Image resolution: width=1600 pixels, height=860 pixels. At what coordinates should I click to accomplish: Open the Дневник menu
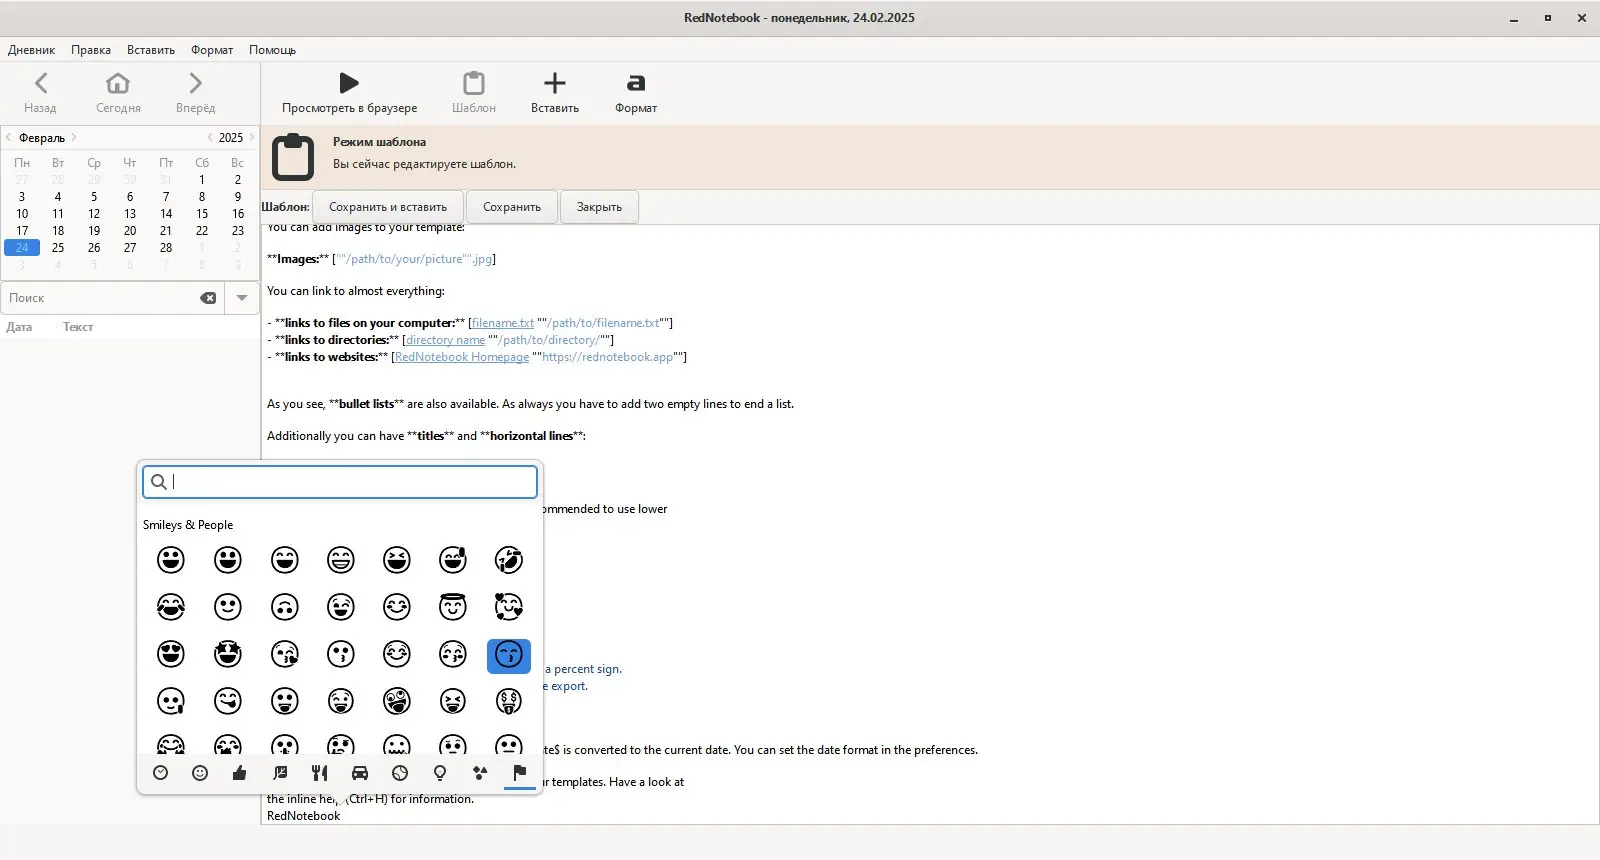coord(32,50)
